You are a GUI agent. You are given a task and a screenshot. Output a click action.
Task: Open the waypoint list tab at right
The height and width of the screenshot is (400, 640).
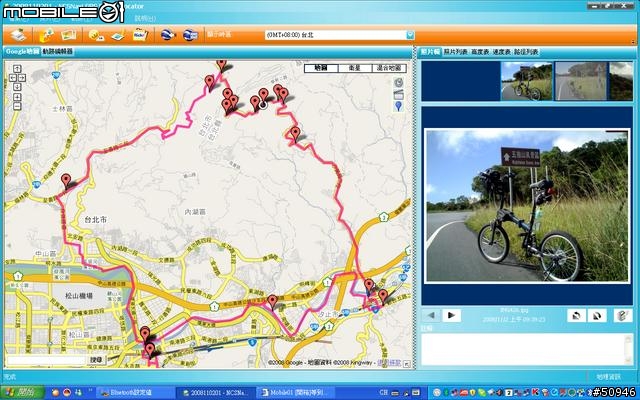526,52
